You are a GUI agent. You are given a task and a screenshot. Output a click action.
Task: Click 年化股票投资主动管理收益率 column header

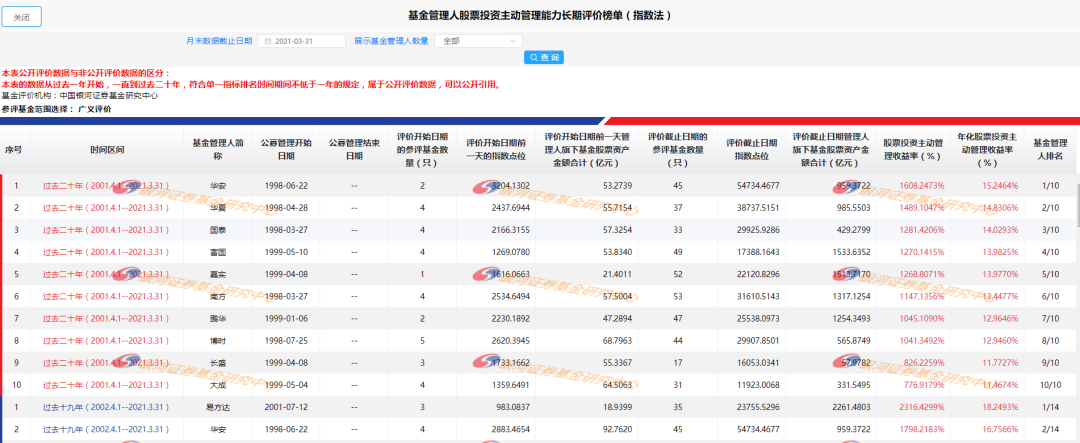click(x=987, y=150)
